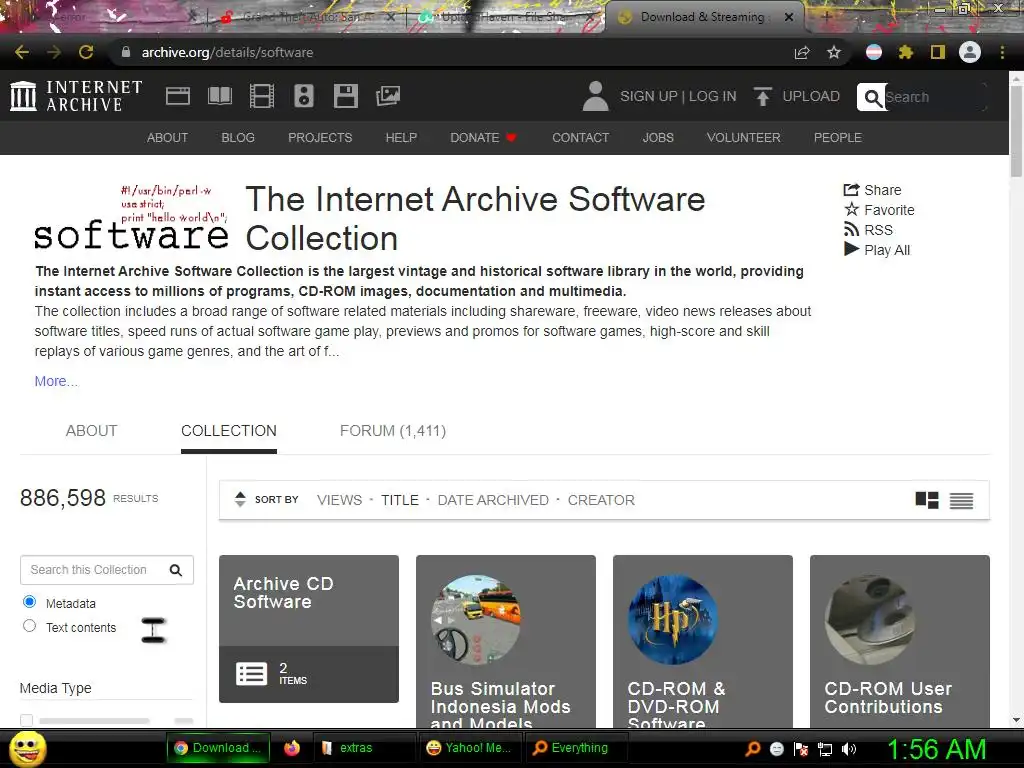This screenshot has width=1024, height=768.
Task: Switch to the Collection tab
Action: 229,431
